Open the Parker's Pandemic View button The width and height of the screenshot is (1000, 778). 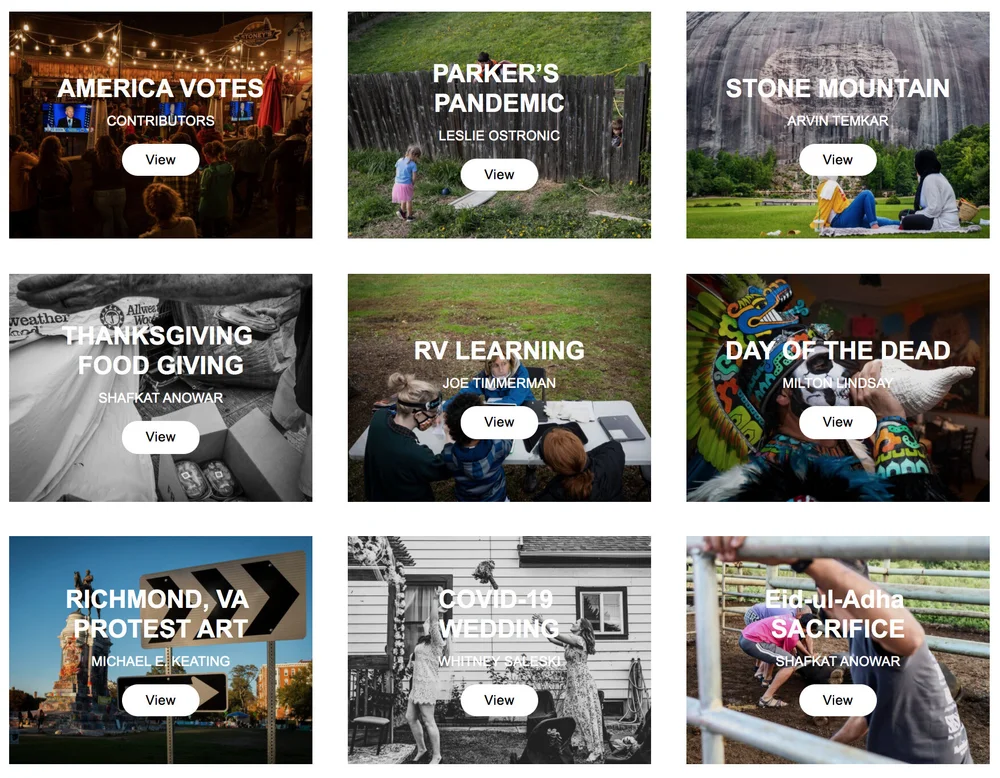pyautogui.click(x=499, y=174)
